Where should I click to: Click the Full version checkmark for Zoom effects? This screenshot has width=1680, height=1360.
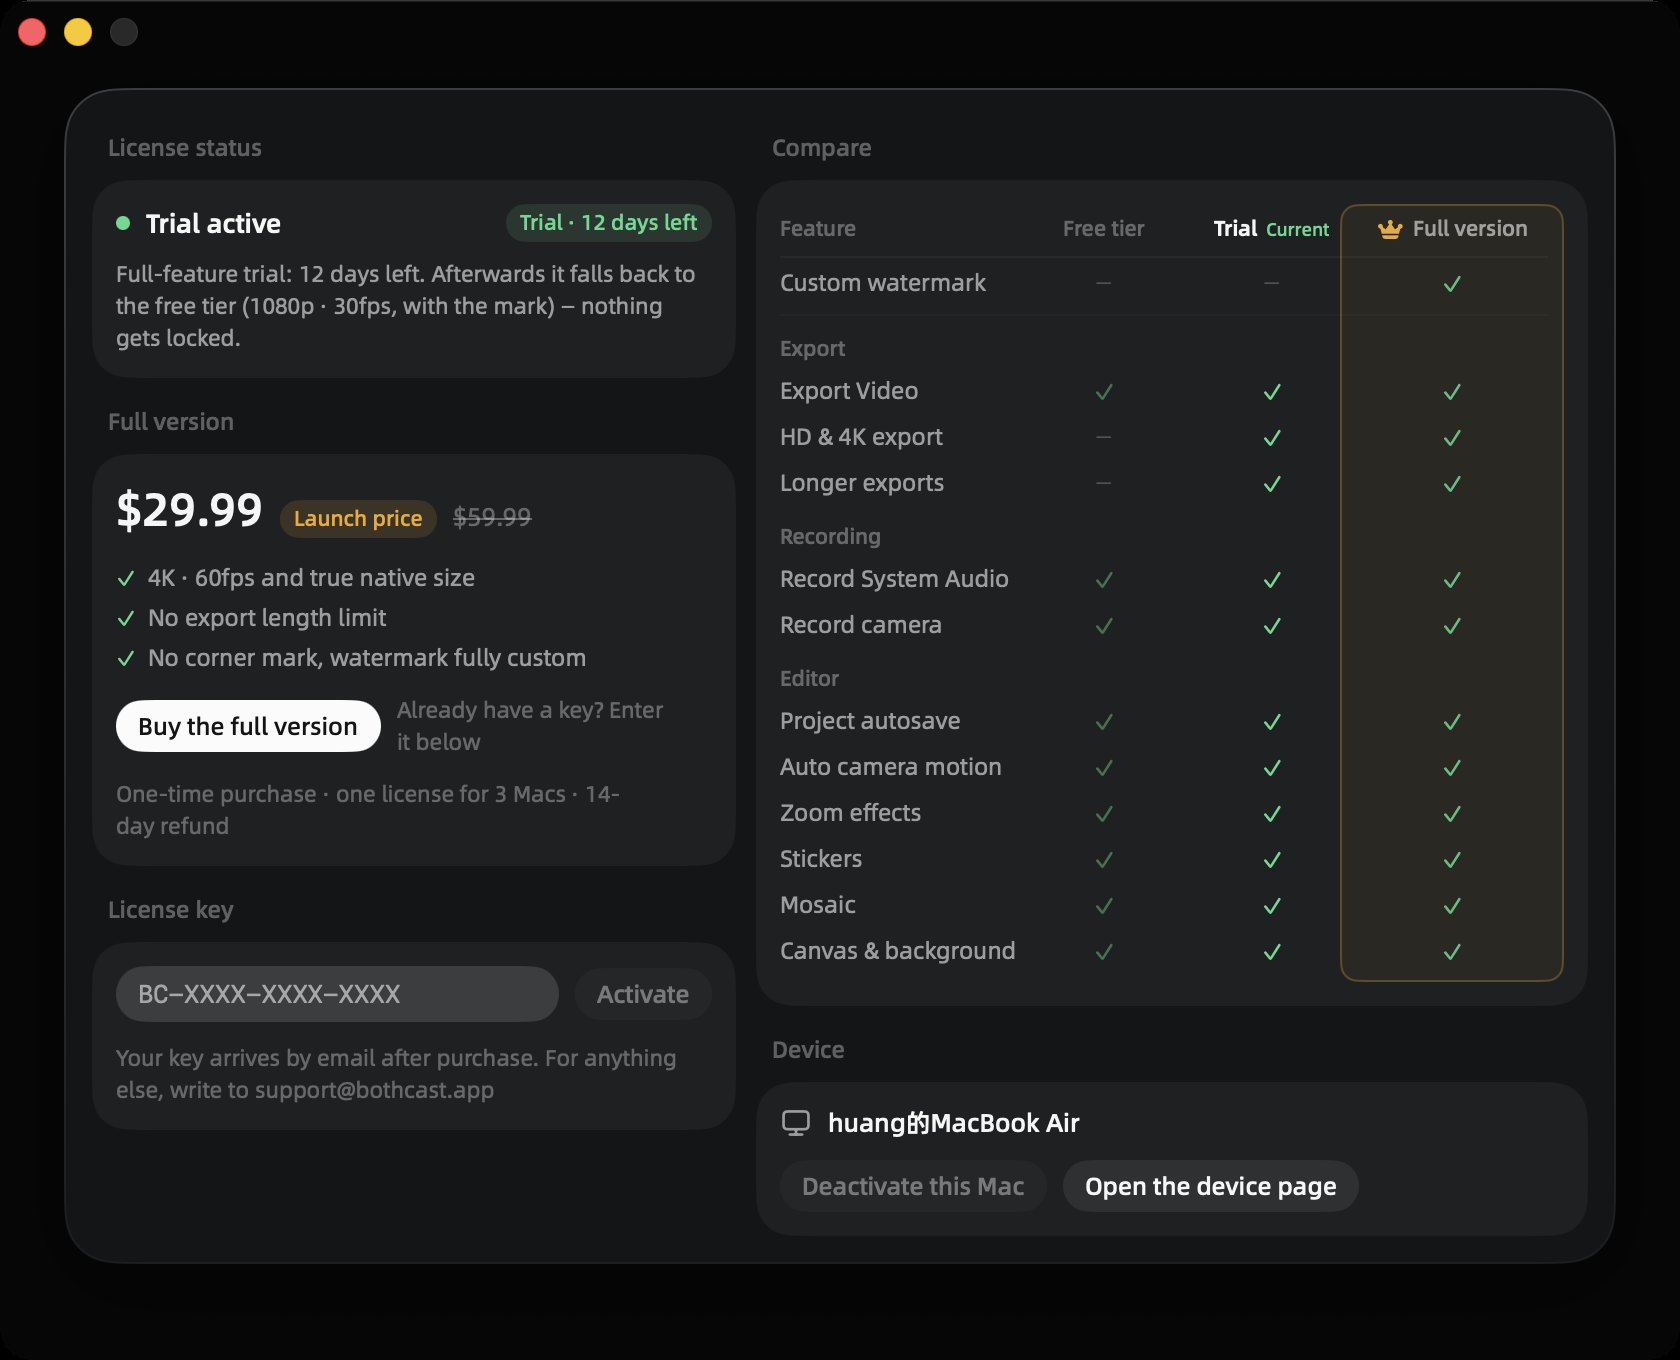coord(1452,814)
